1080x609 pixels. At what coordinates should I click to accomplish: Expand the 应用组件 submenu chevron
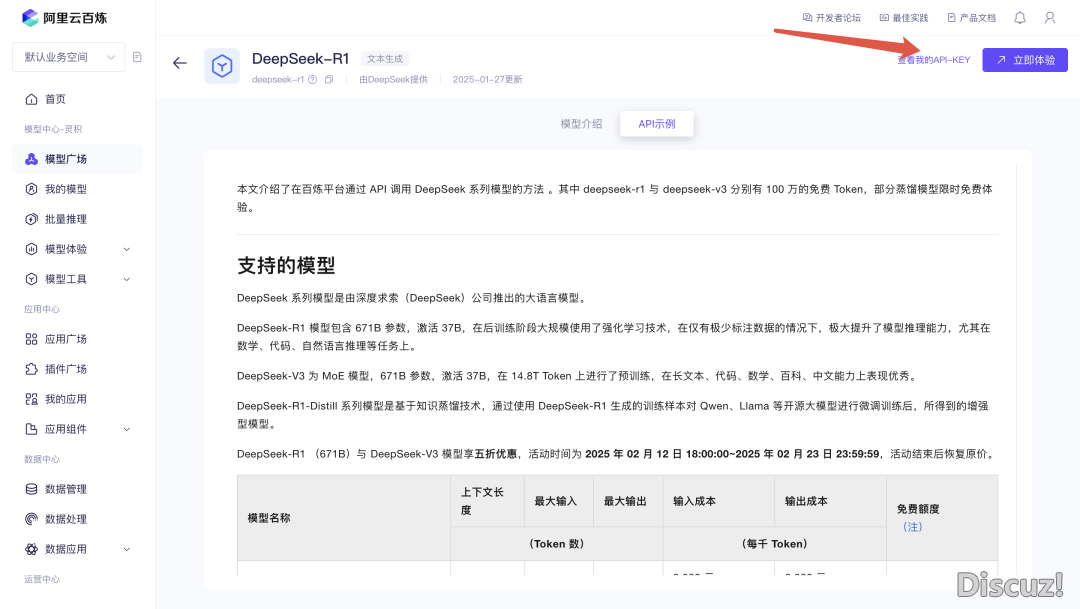(x=127, y=429)
